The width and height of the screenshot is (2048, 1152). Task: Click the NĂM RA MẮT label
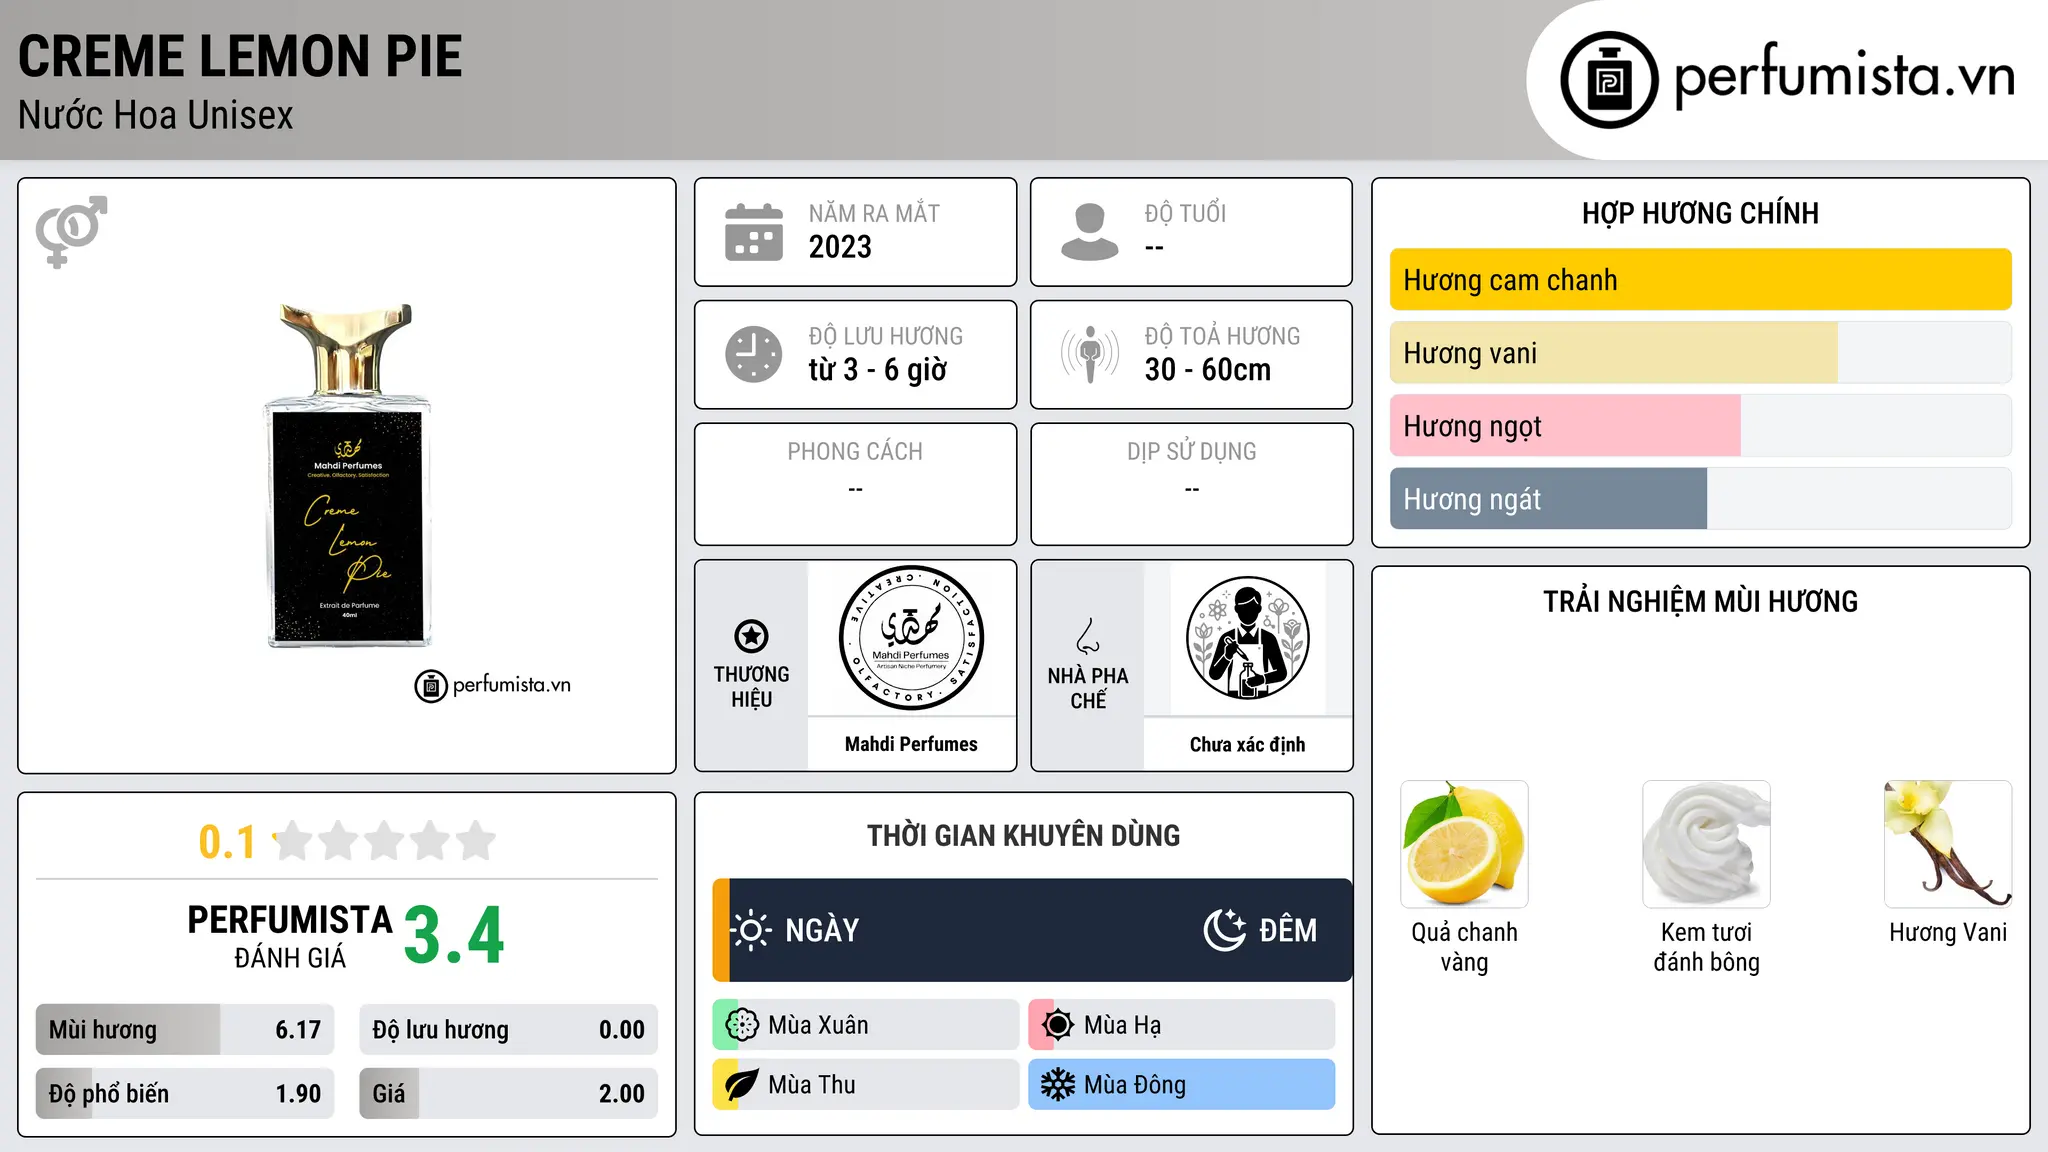click(874, 214)
